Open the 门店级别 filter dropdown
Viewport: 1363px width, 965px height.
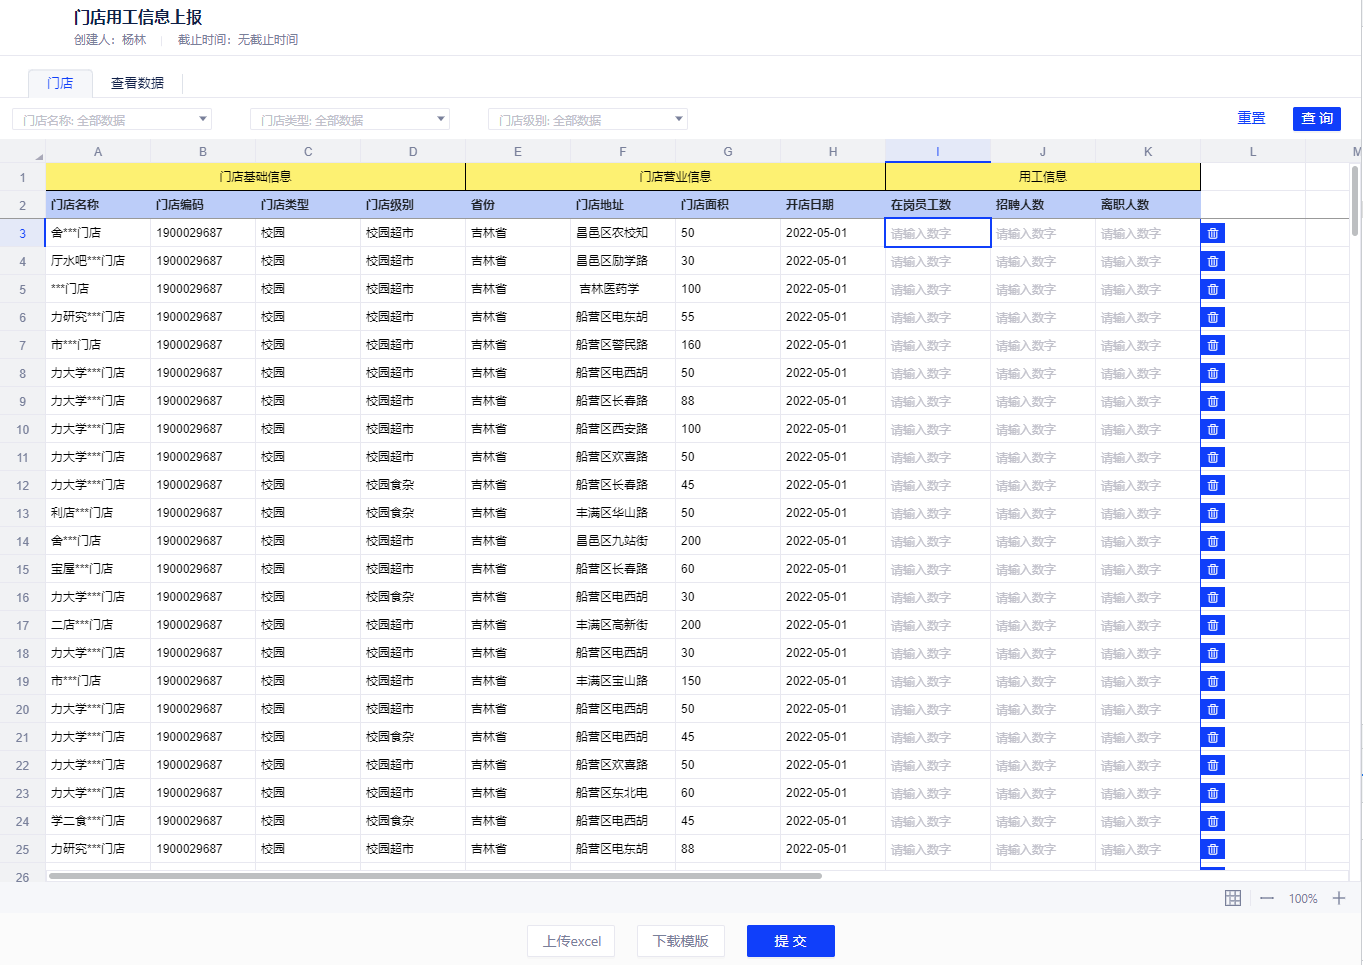tap(588, 120)
